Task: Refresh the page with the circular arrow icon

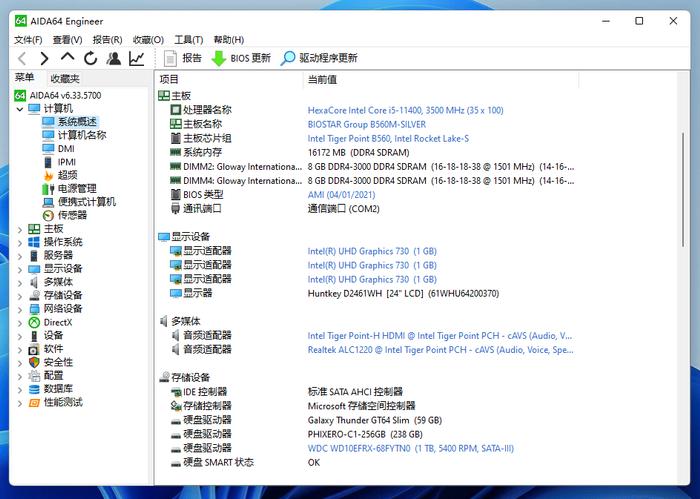Action: click(91, 58)
